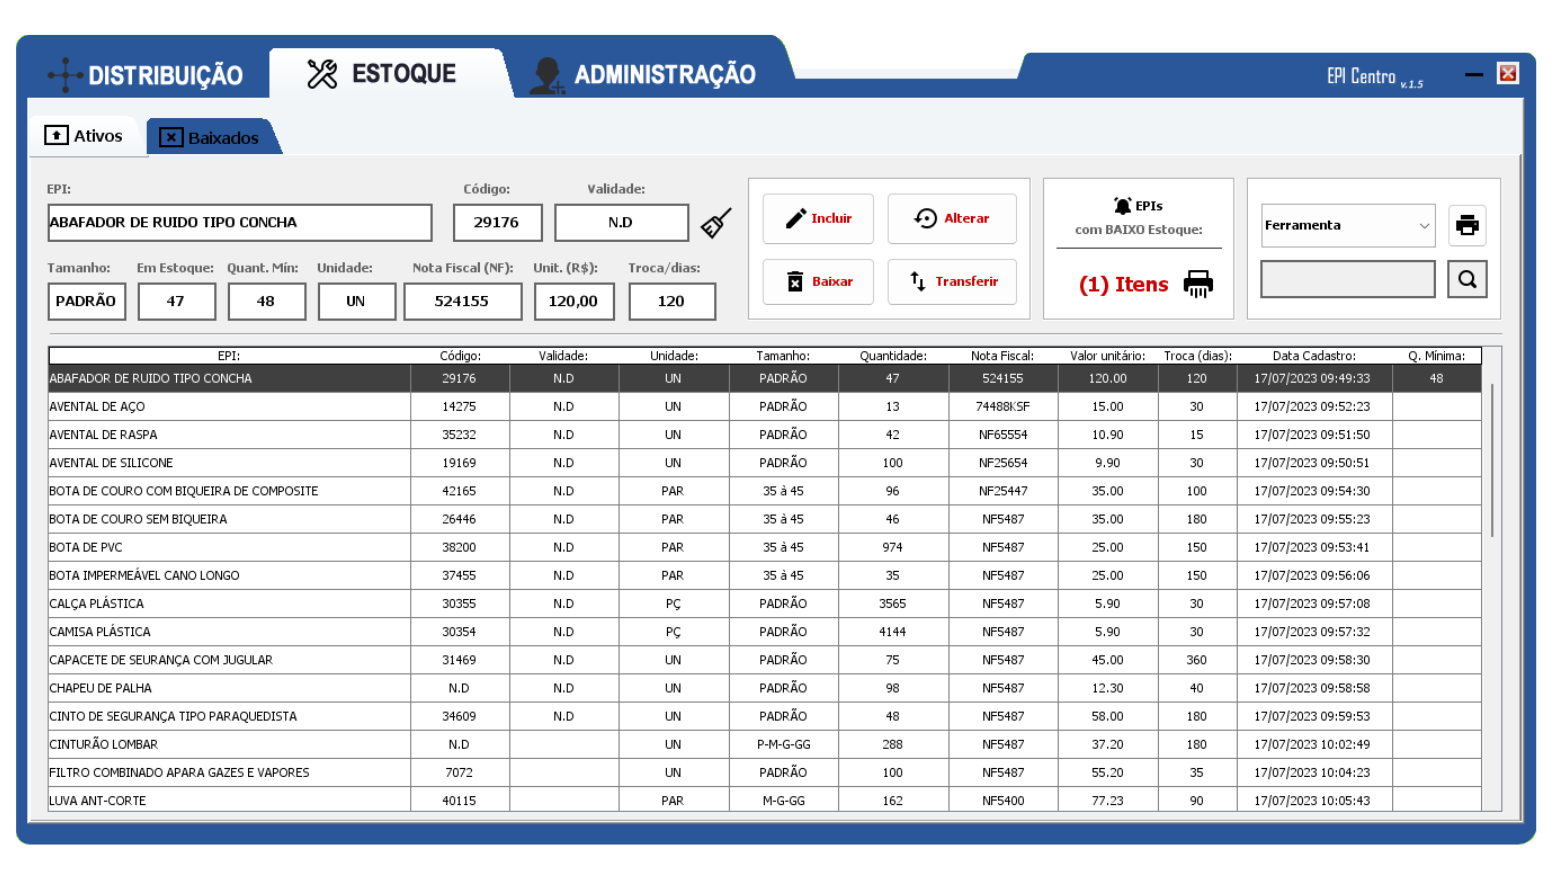Click the magnifying glass search button

(1466, 280)
